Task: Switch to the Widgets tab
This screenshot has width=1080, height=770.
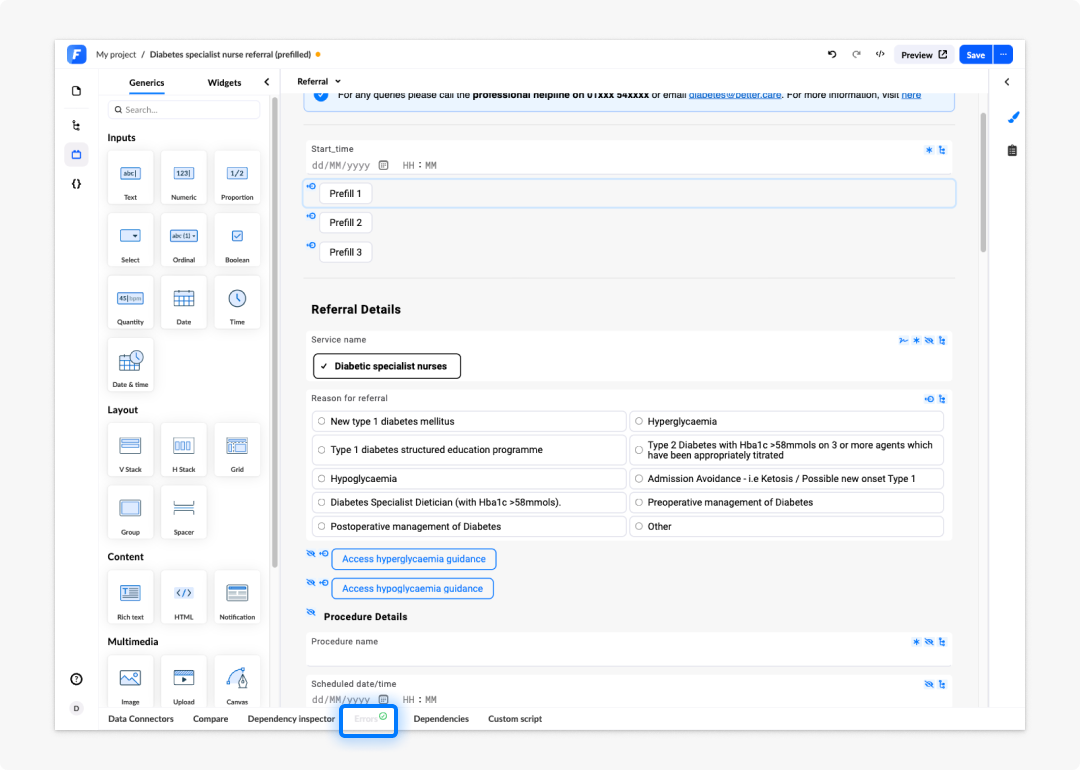Action: click(225, 83)
